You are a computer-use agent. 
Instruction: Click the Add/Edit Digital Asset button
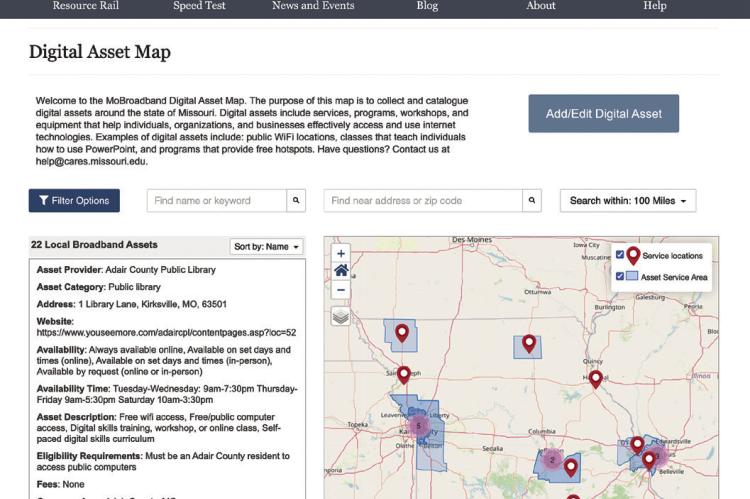coord(604,113)
